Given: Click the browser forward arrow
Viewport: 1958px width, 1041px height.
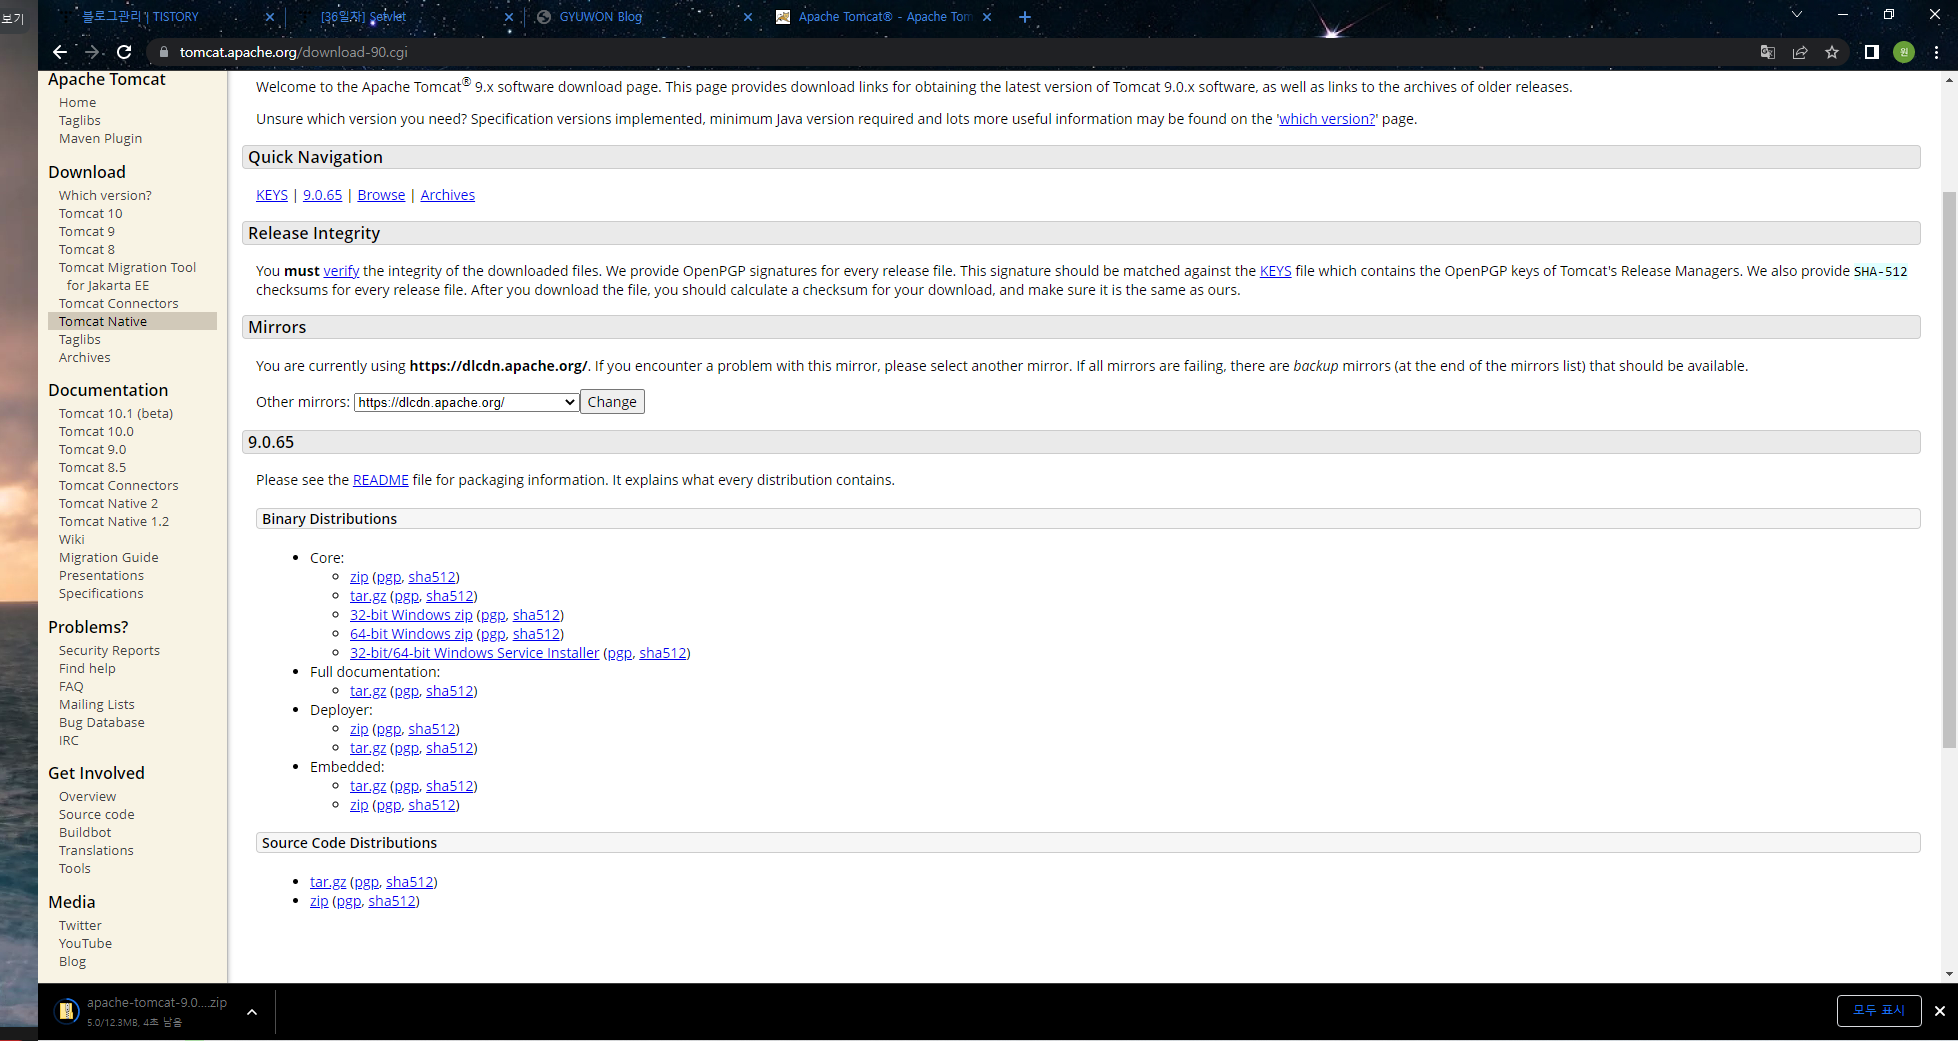Looking at the screenshot, I should (92, 52).
